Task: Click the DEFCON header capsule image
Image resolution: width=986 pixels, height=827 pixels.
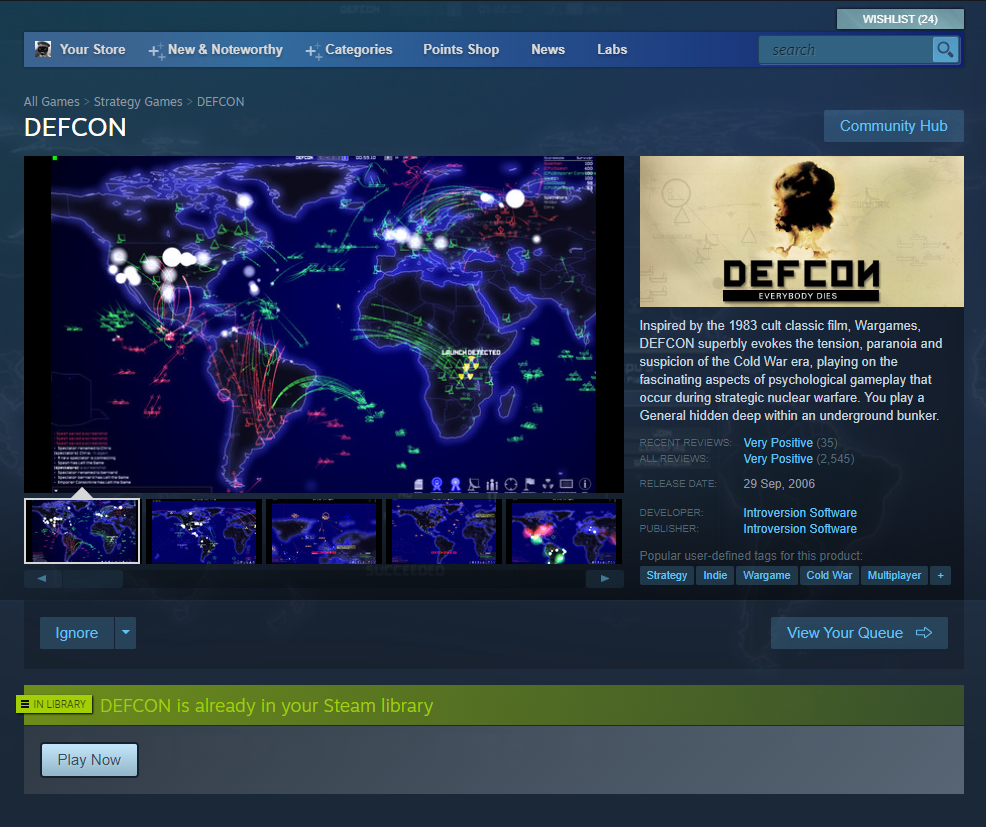Action: (802, 231)
